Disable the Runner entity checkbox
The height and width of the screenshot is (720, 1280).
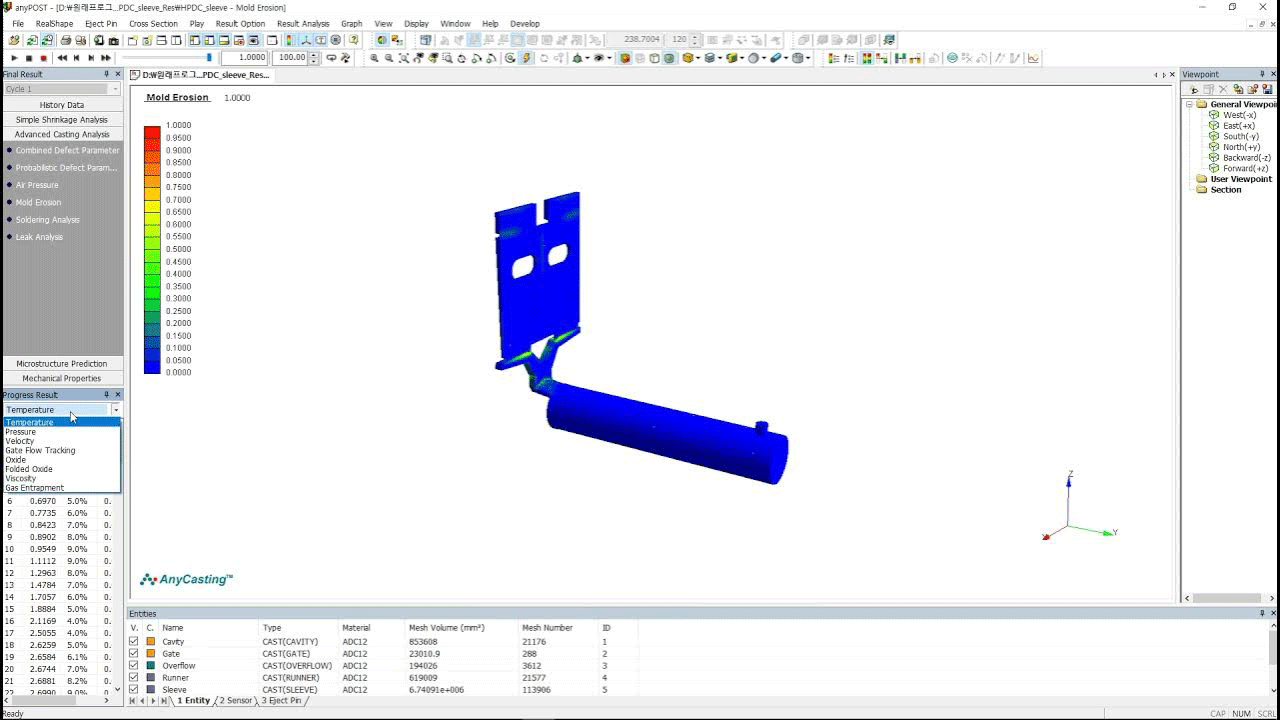(134, 678)
